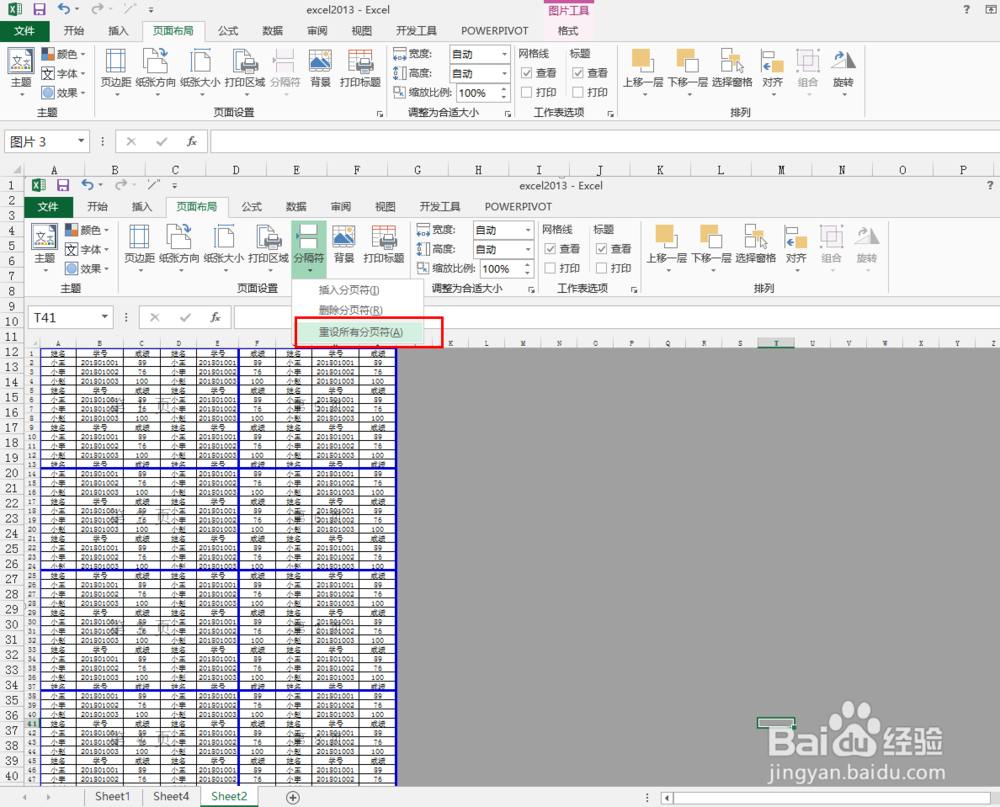Increase 缩放比例 scale spinner in top ribbon
Viewport: 1000px width, 807px height.
click(504, 89)
